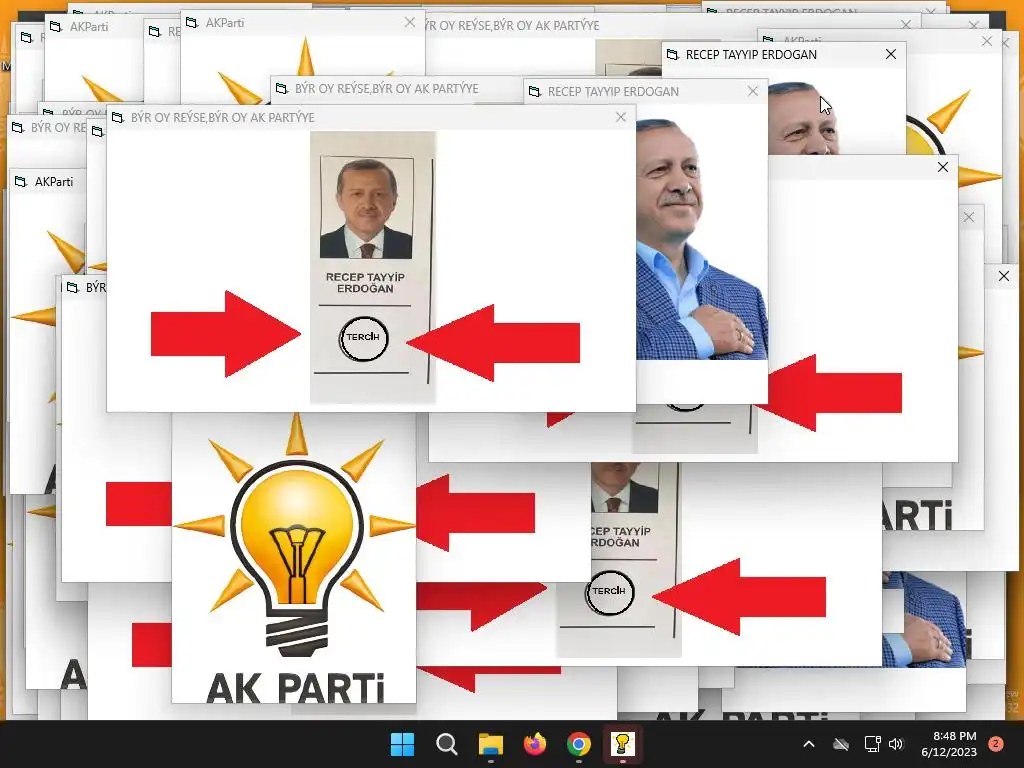Close the active black-titled RECEP TAYYIP ERDOGAN window
The height and width of the screenshot is (768, 1024).
click(891, 54)
